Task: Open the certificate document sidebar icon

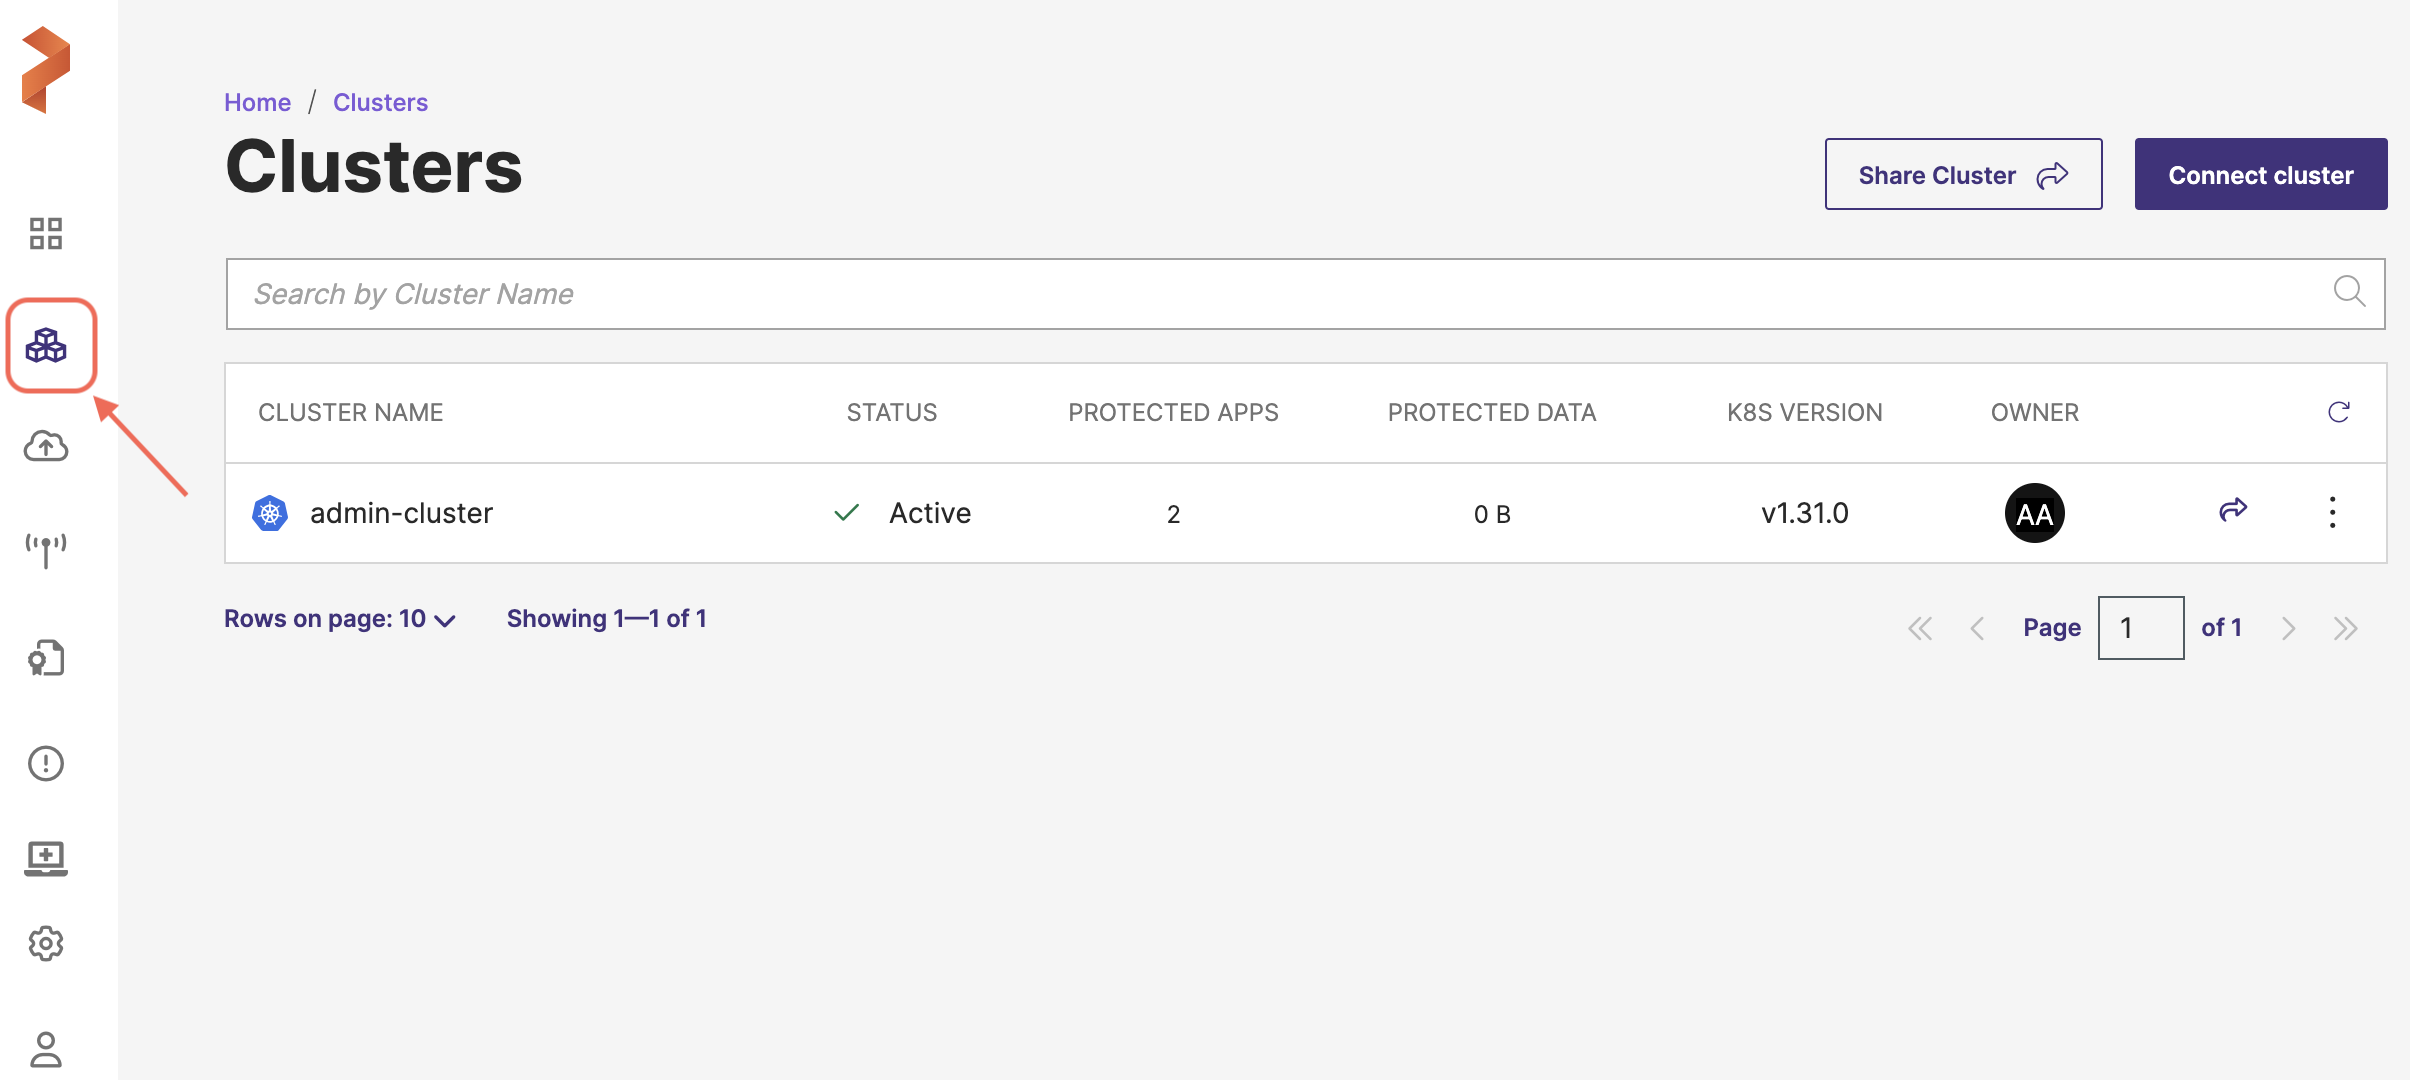Action: [46, 658]
